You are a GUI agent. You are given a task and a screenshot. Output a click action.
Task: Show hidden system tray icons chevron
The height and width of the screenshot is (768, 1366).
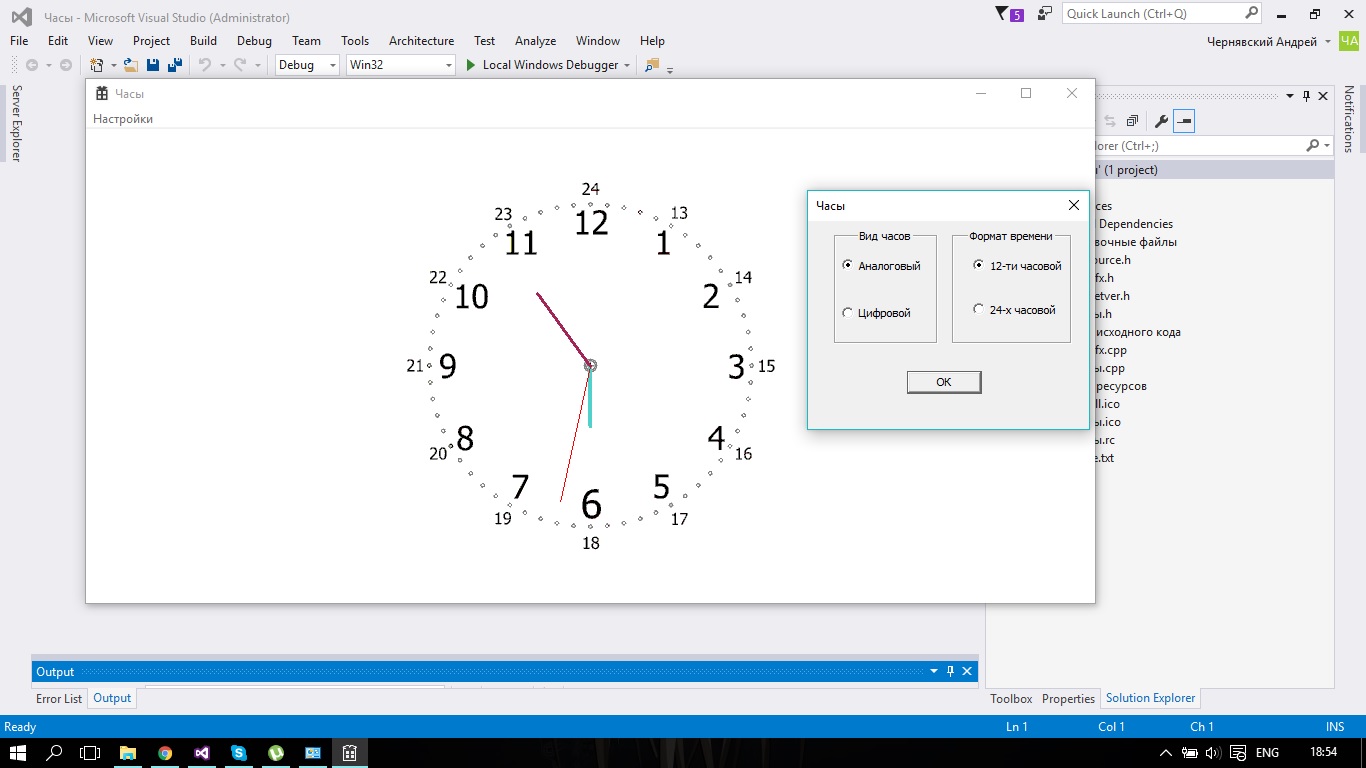point(1166,753)
